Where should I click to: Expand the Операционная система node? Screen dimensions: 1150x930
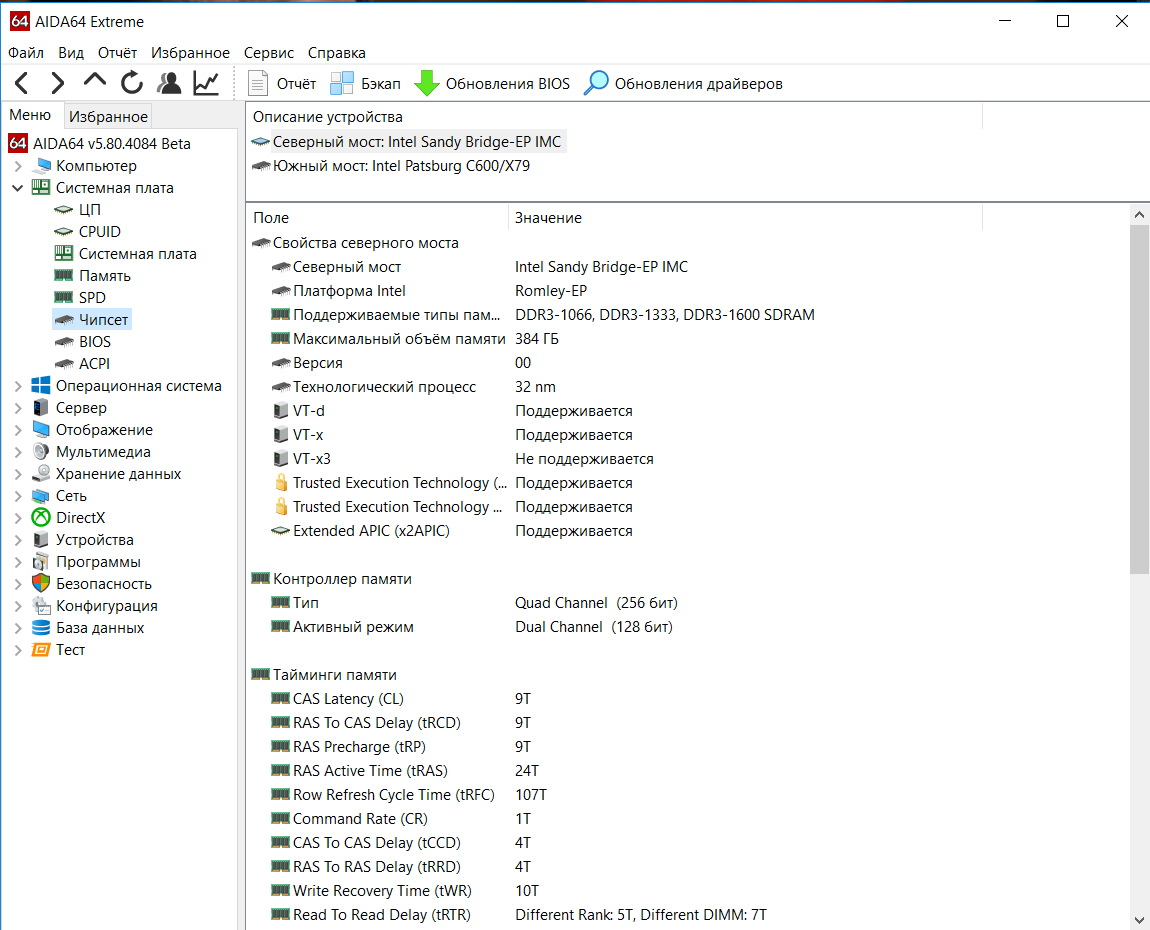point(18,386)
